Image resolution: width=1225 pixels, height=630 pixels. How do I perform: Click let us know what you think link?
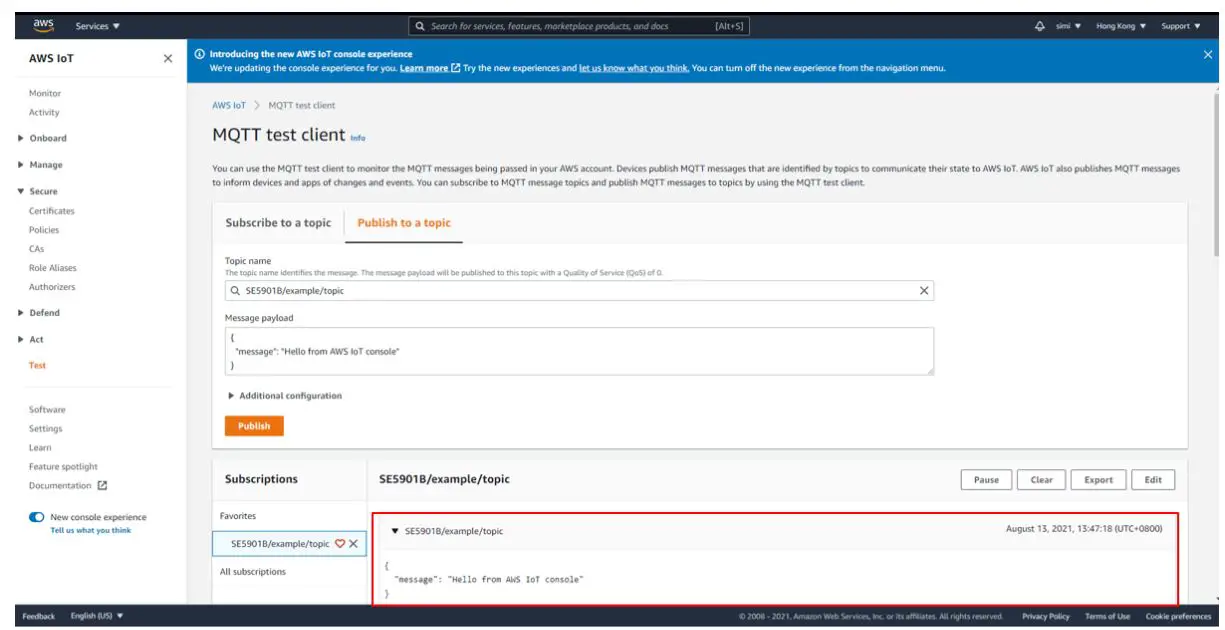click(634, 68)
